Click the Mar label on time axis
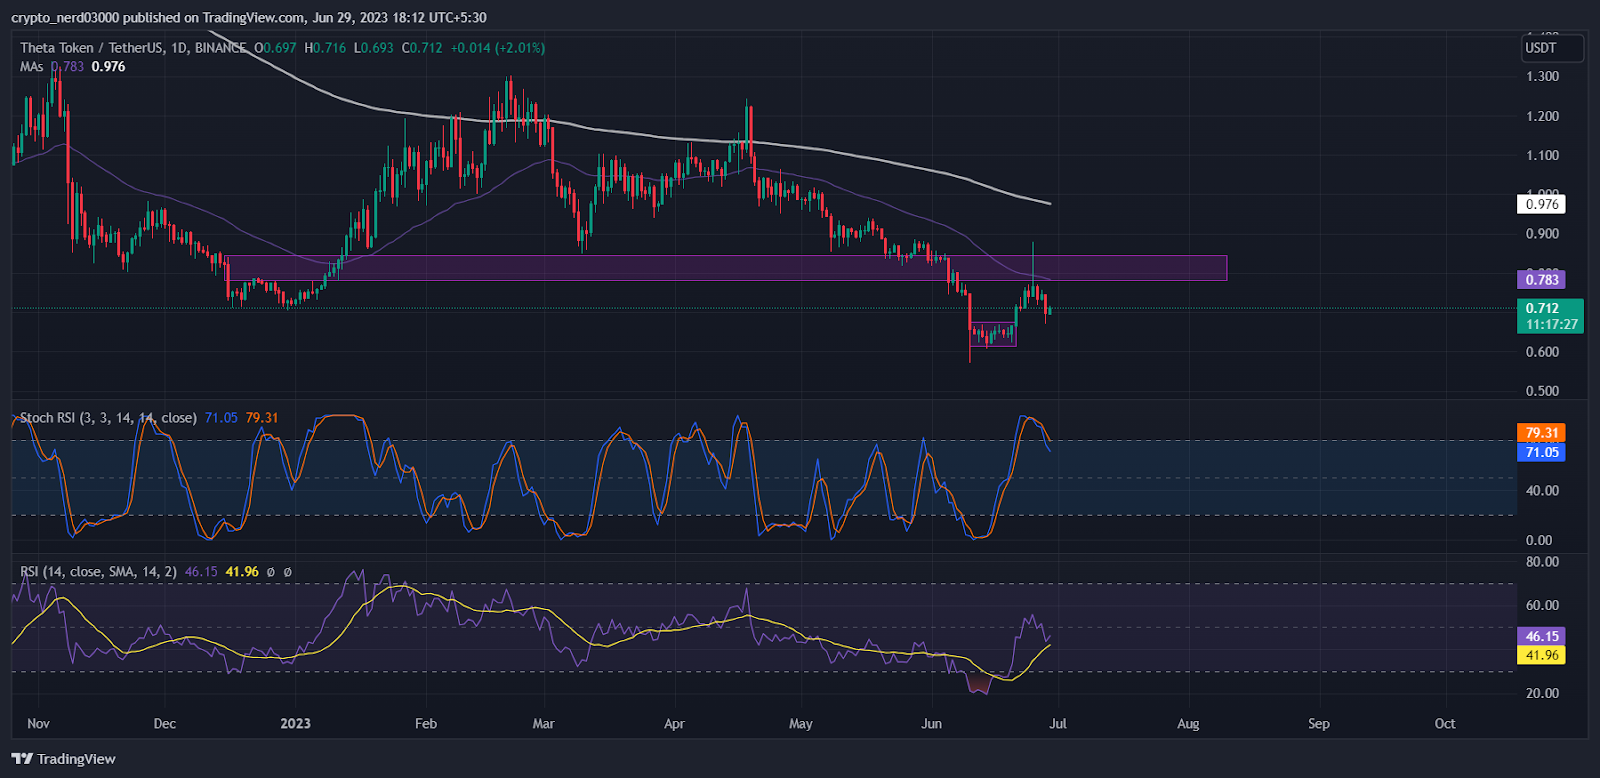Viewport: 1600px width, 778px height. (543, 724)
